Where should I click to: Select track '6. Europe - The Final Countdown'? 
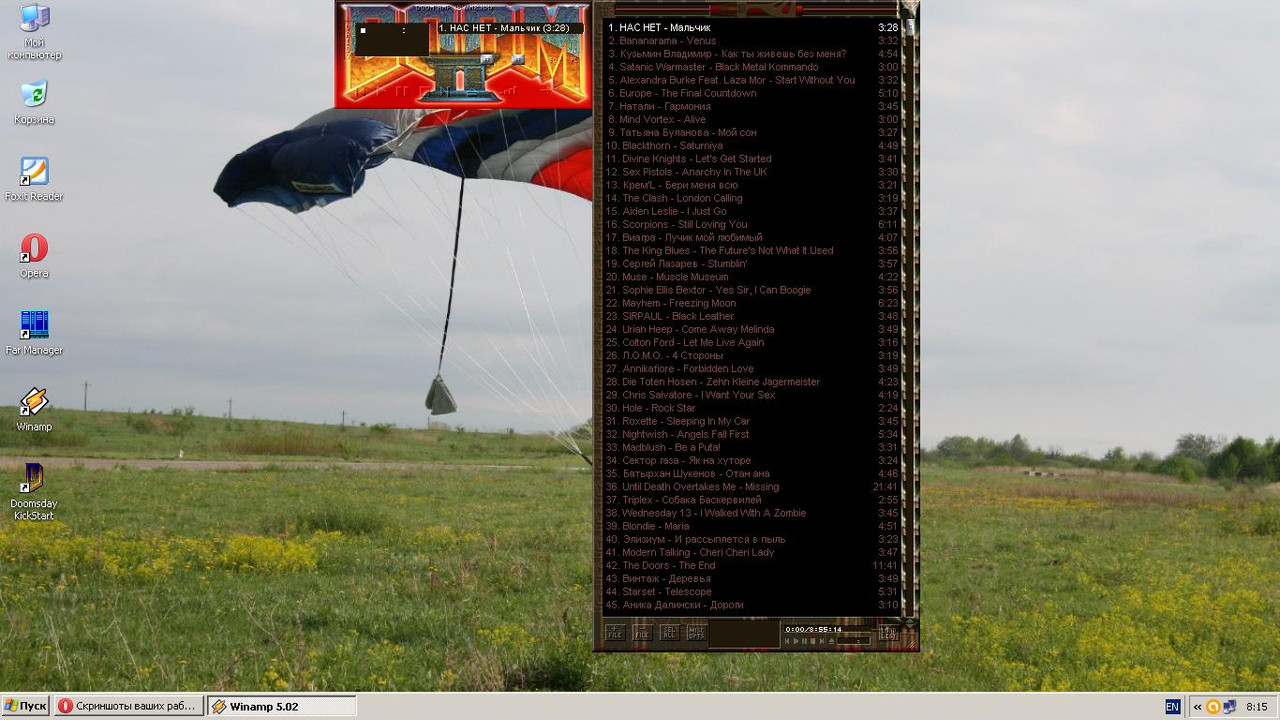[752, 93]
